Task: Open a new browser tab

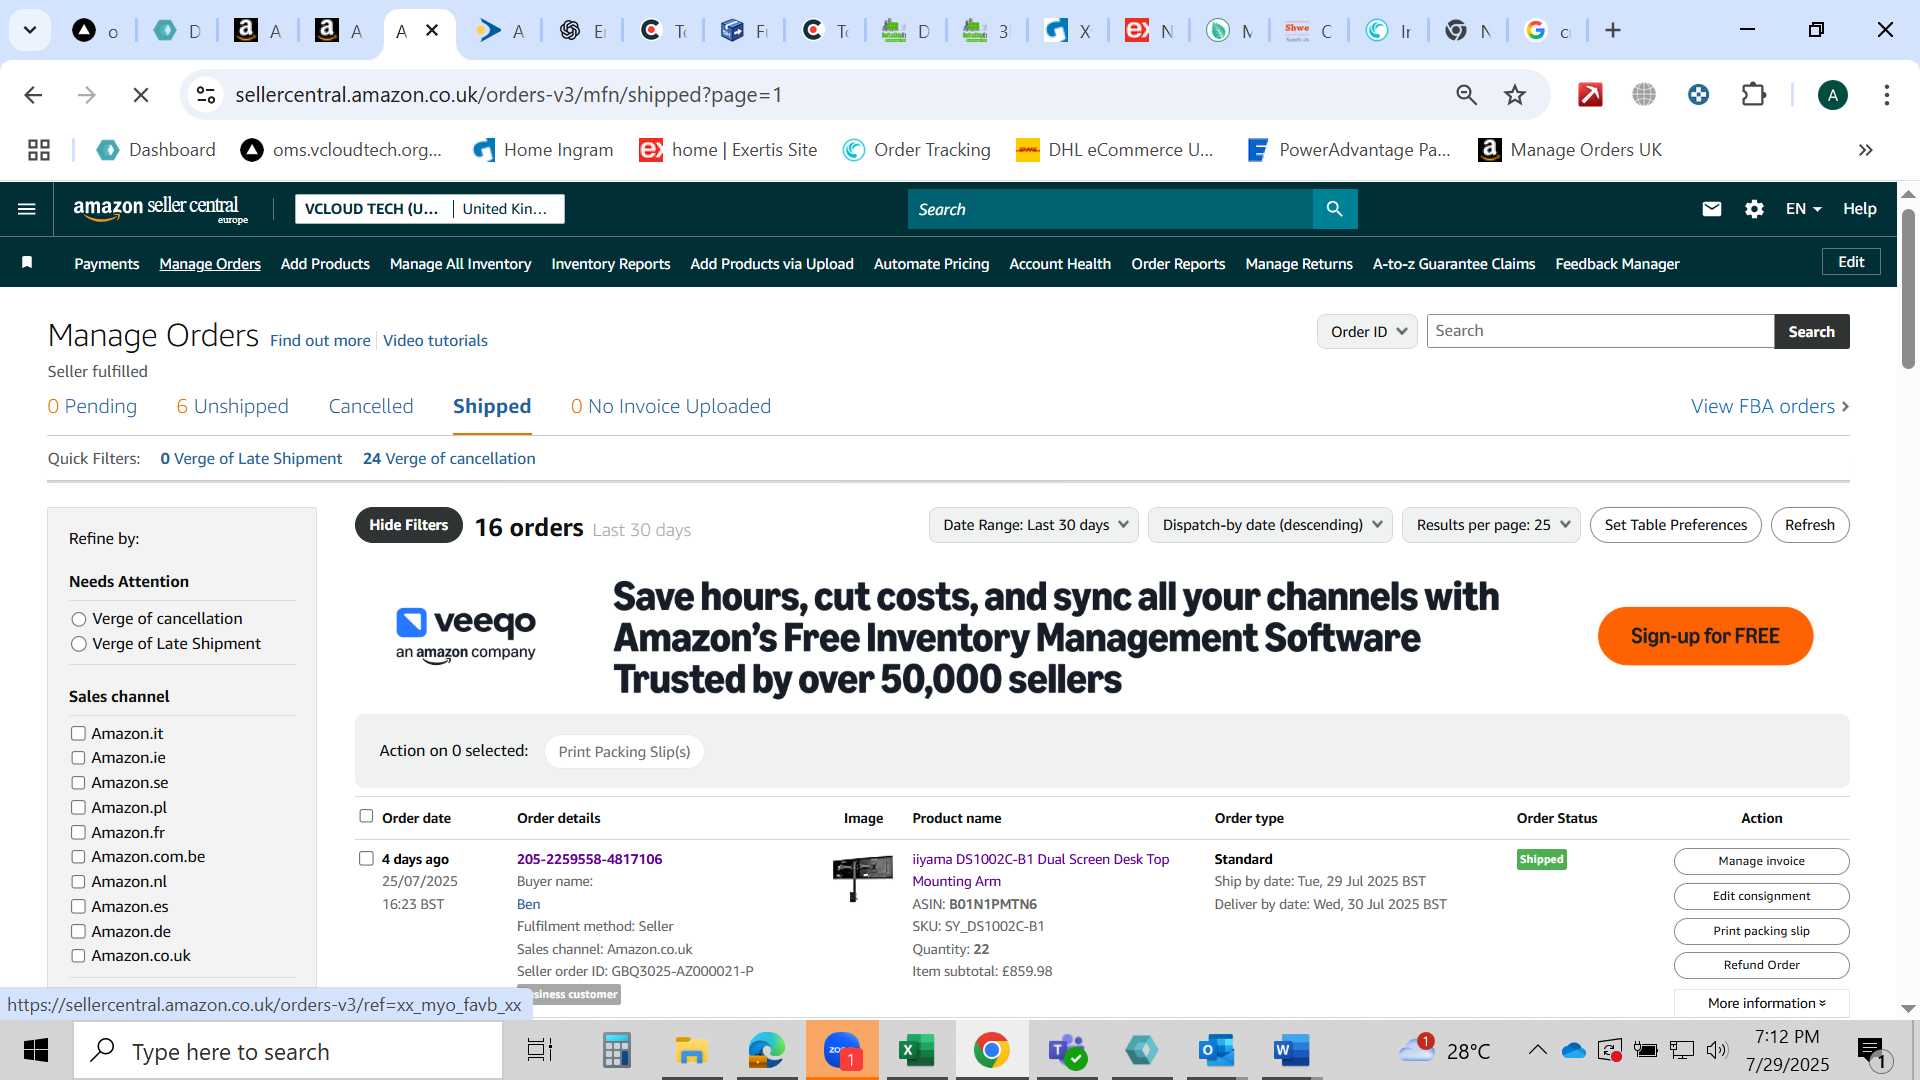Action: click(x=1612, y=30)
